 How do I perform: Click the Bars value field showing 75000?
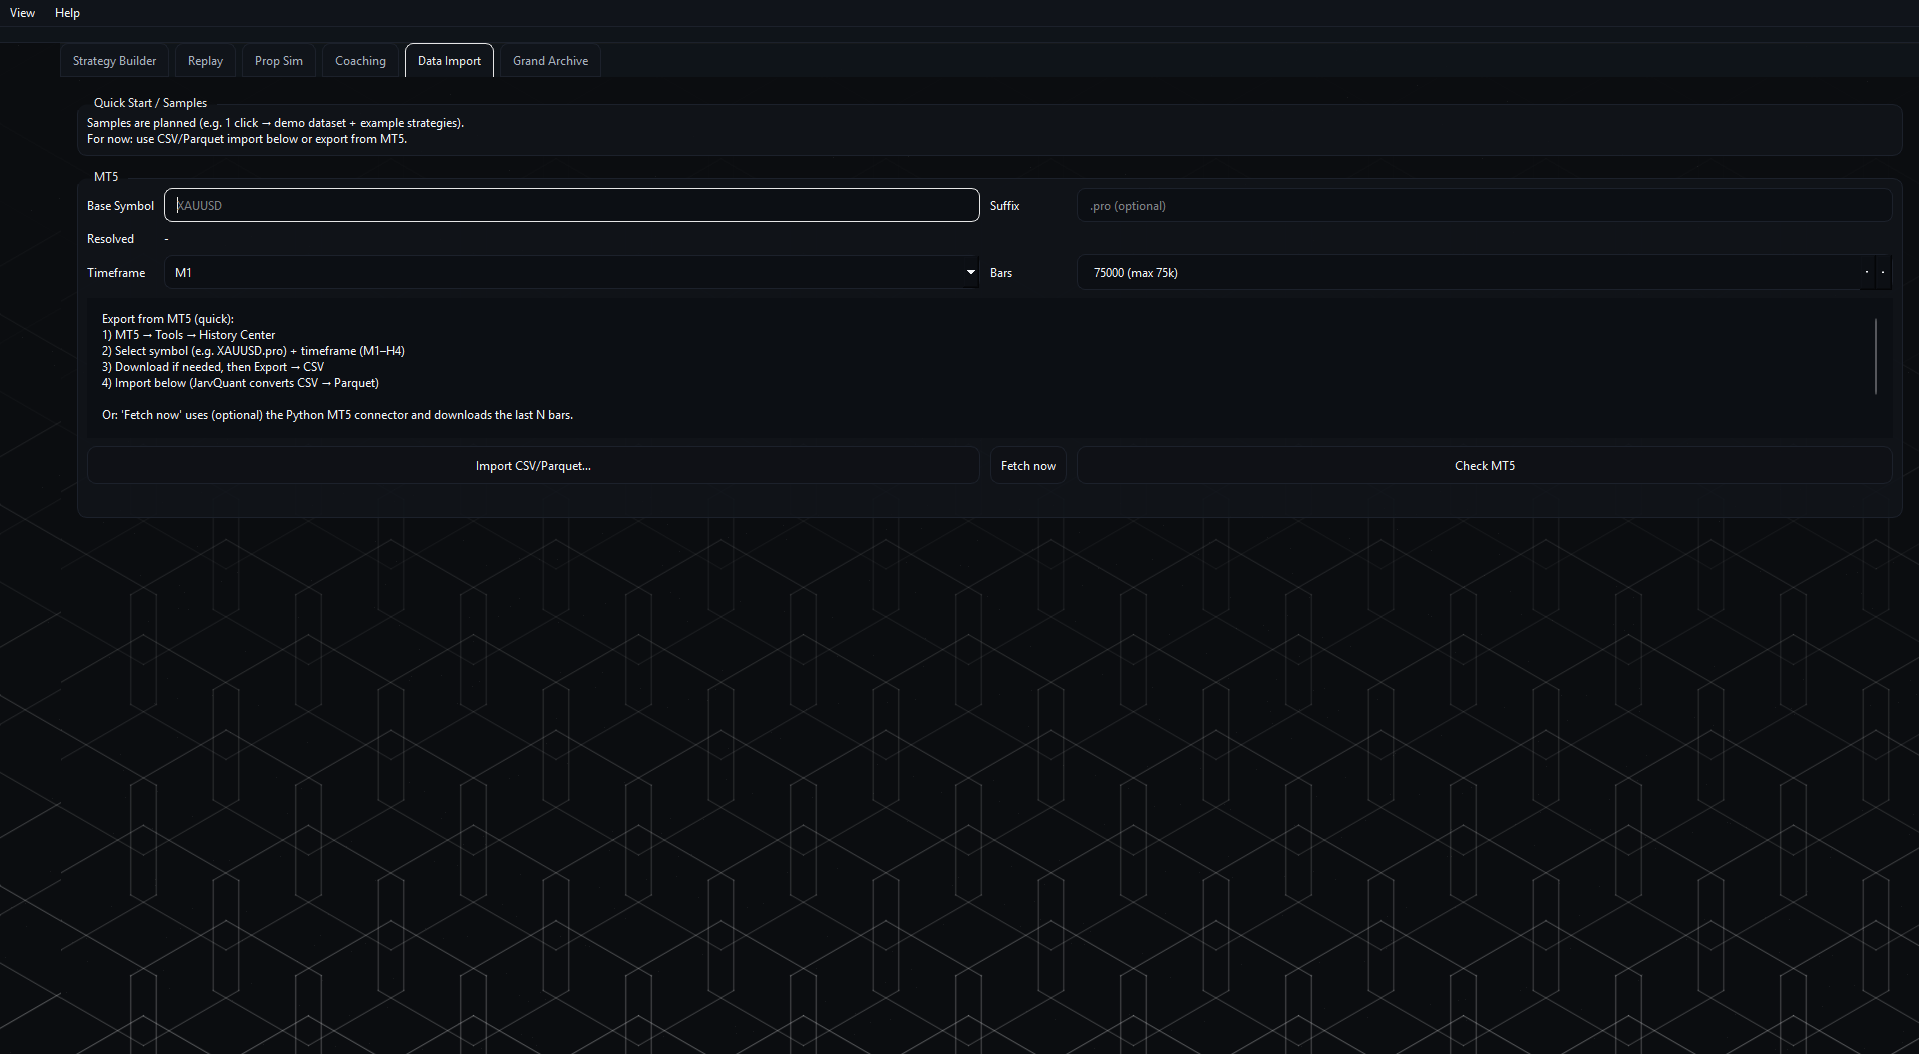coord(1468,273)
